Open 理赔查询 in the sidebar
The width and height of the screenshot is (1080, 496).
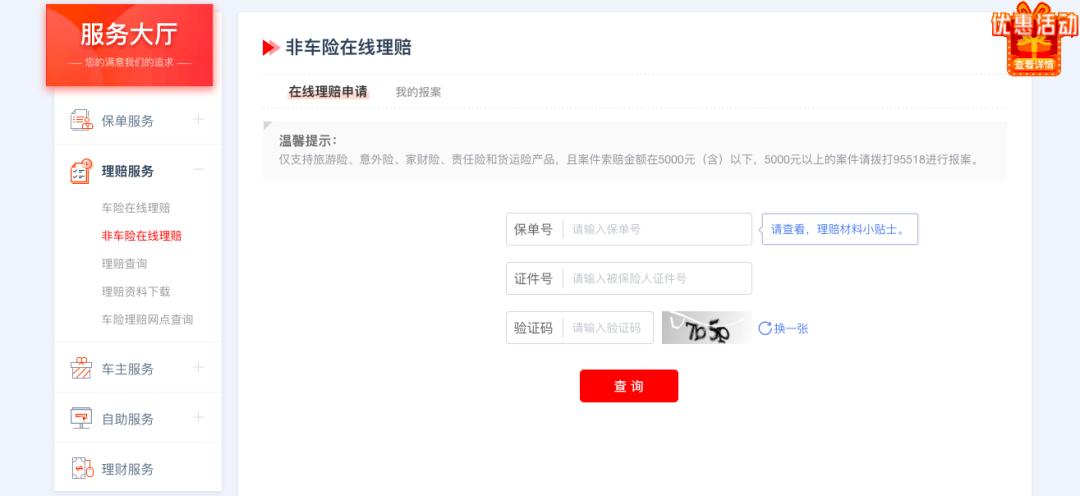point(125,264)
